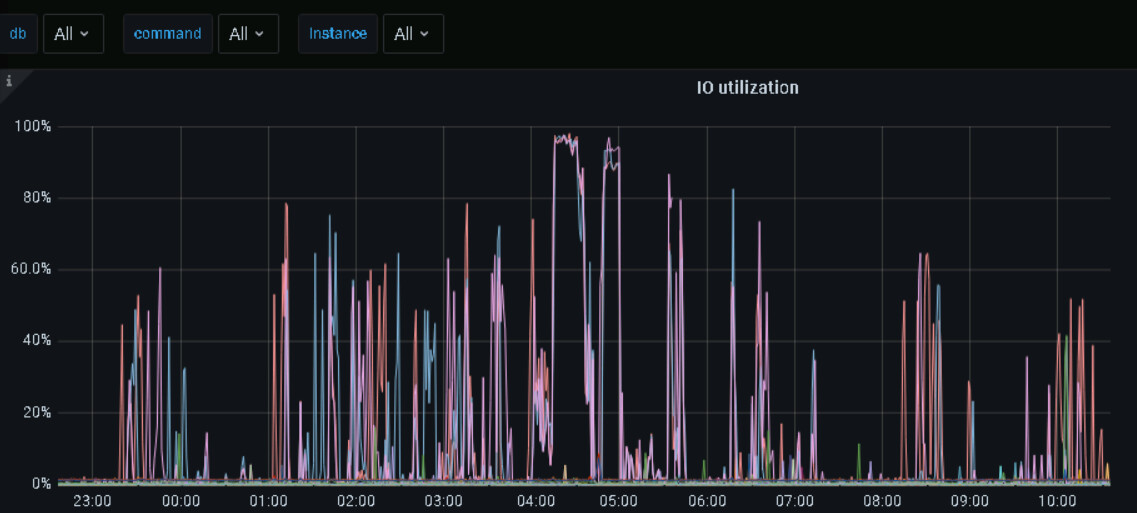1137x513 pixels.
Task: Click the 08:00 time axis label
Action: 882,501
